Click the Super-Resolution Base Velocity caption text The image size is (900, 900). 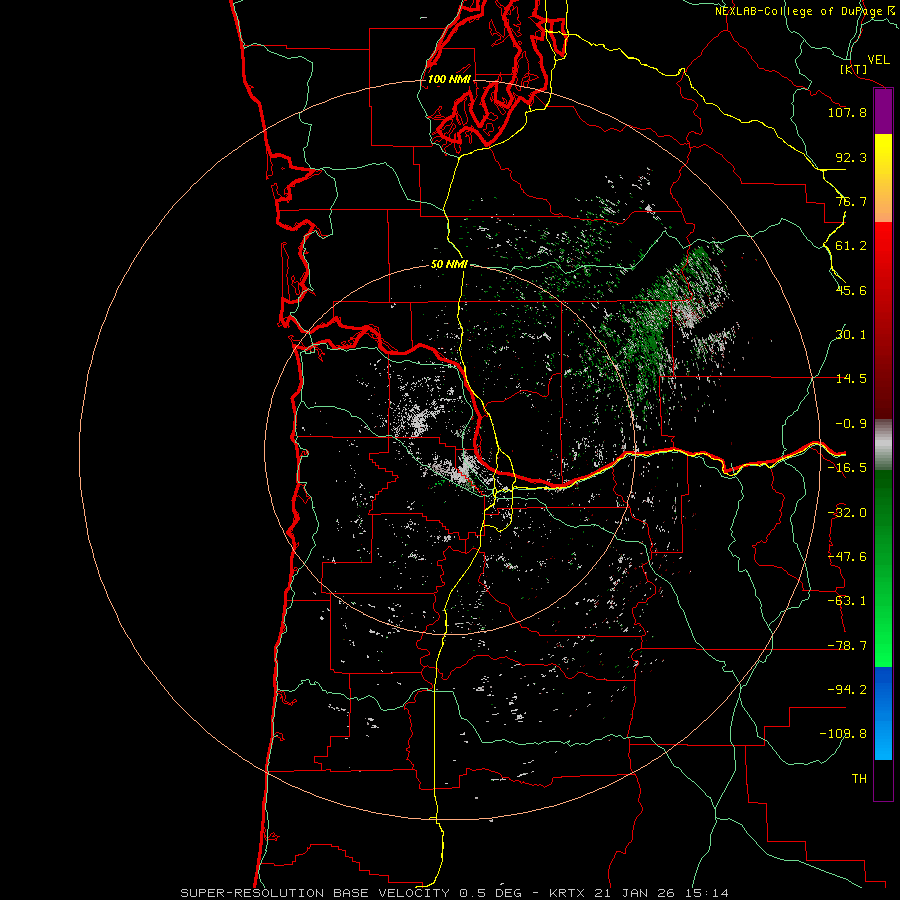click(x=455, y=893)
